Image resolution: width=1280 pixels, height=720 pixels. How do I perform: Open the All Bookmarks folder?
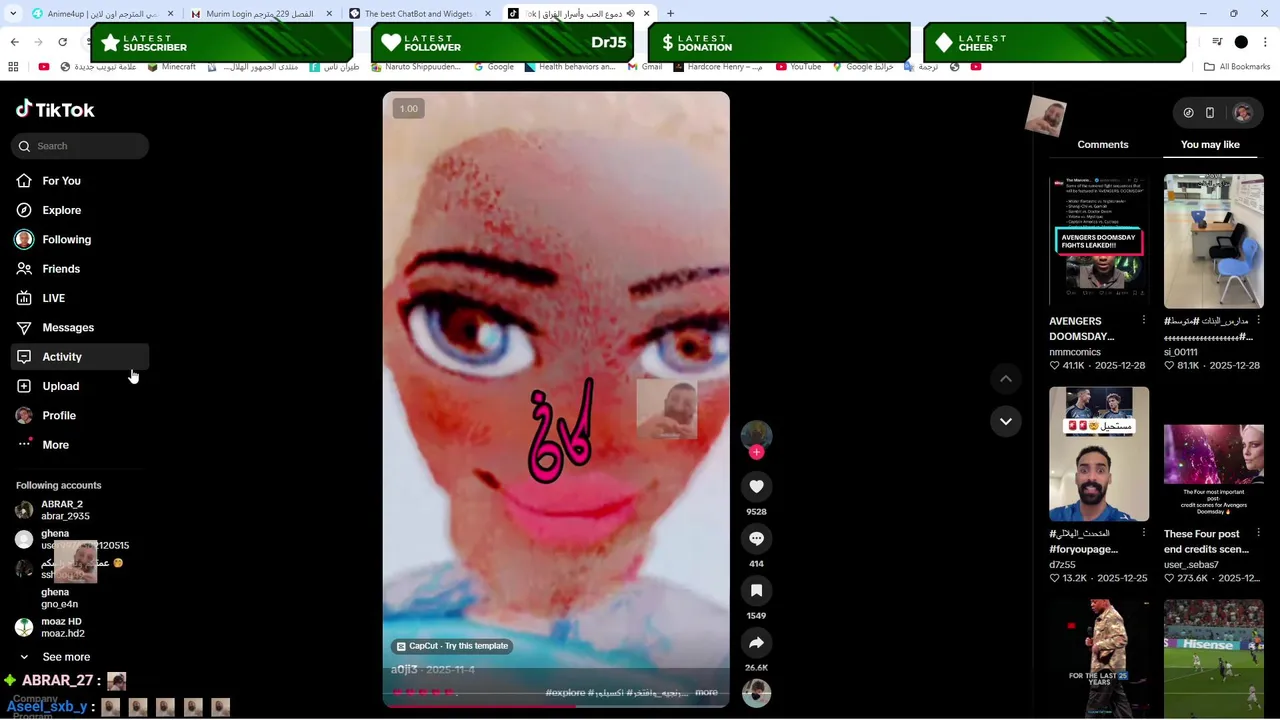coord(1237,67)
